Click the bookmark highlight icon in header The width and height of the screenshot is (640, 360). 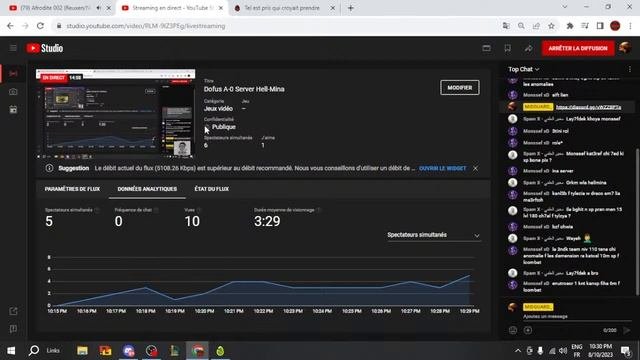pyautogui.click(x=507, y=48)
